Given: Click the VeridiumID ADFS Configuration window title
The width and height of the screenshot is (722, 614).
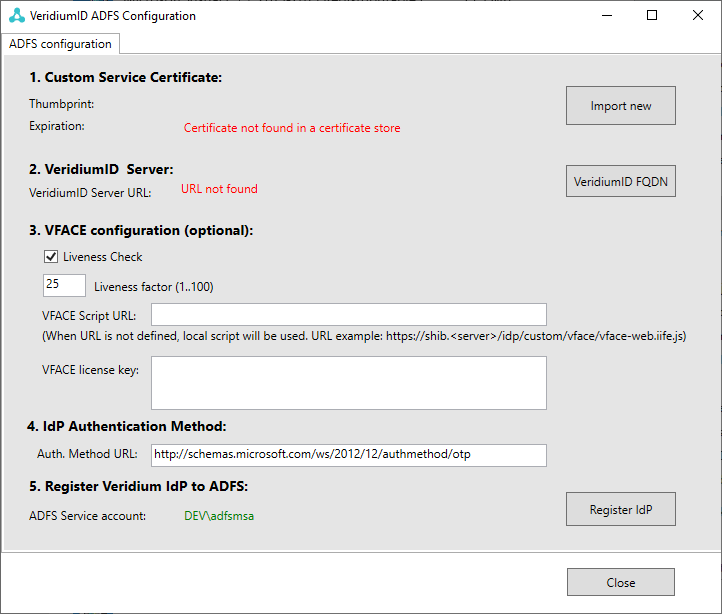Looking at the screenshot, I should tap(113, 16).
